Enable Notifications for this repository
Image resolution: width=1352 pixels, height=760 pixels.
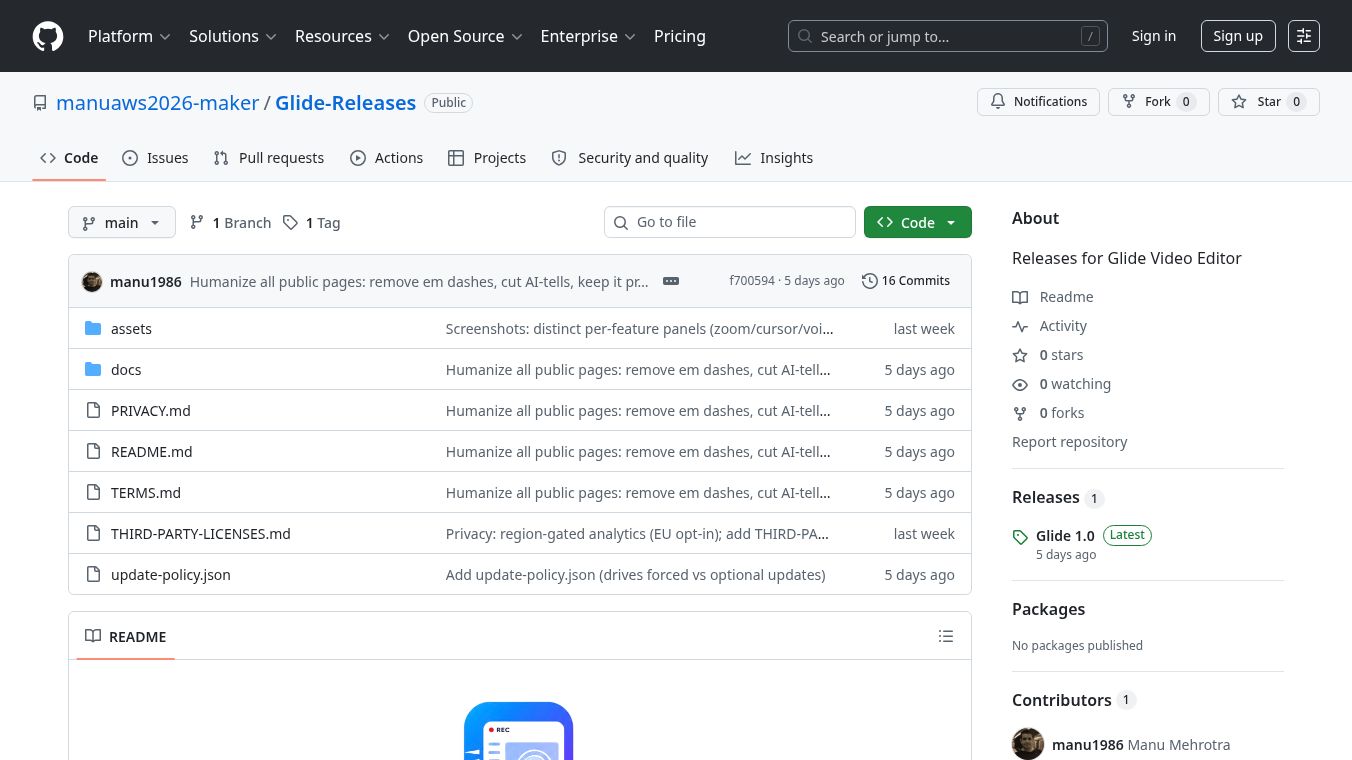point(1038,102)
